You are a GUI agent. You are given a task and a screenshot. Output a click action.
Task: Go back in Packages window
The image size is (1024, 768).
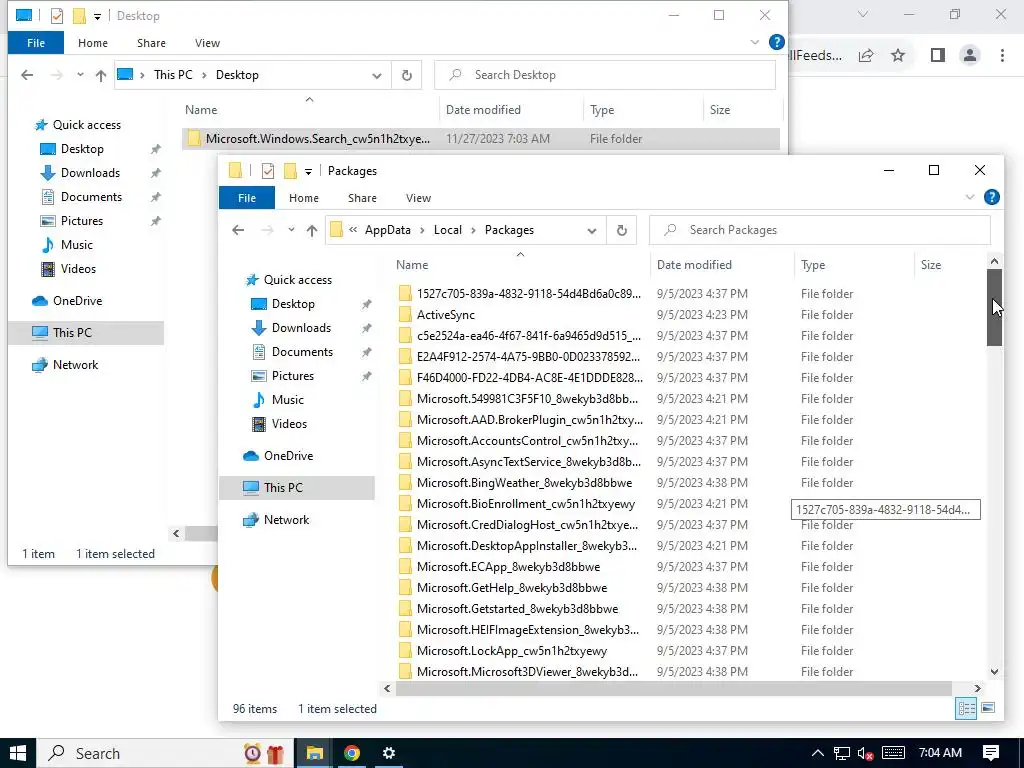coord(238,230)
